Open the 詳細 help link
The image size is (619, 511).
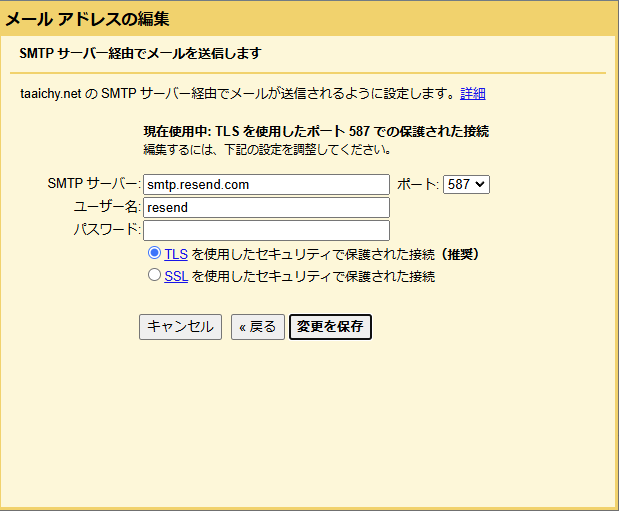472,94
